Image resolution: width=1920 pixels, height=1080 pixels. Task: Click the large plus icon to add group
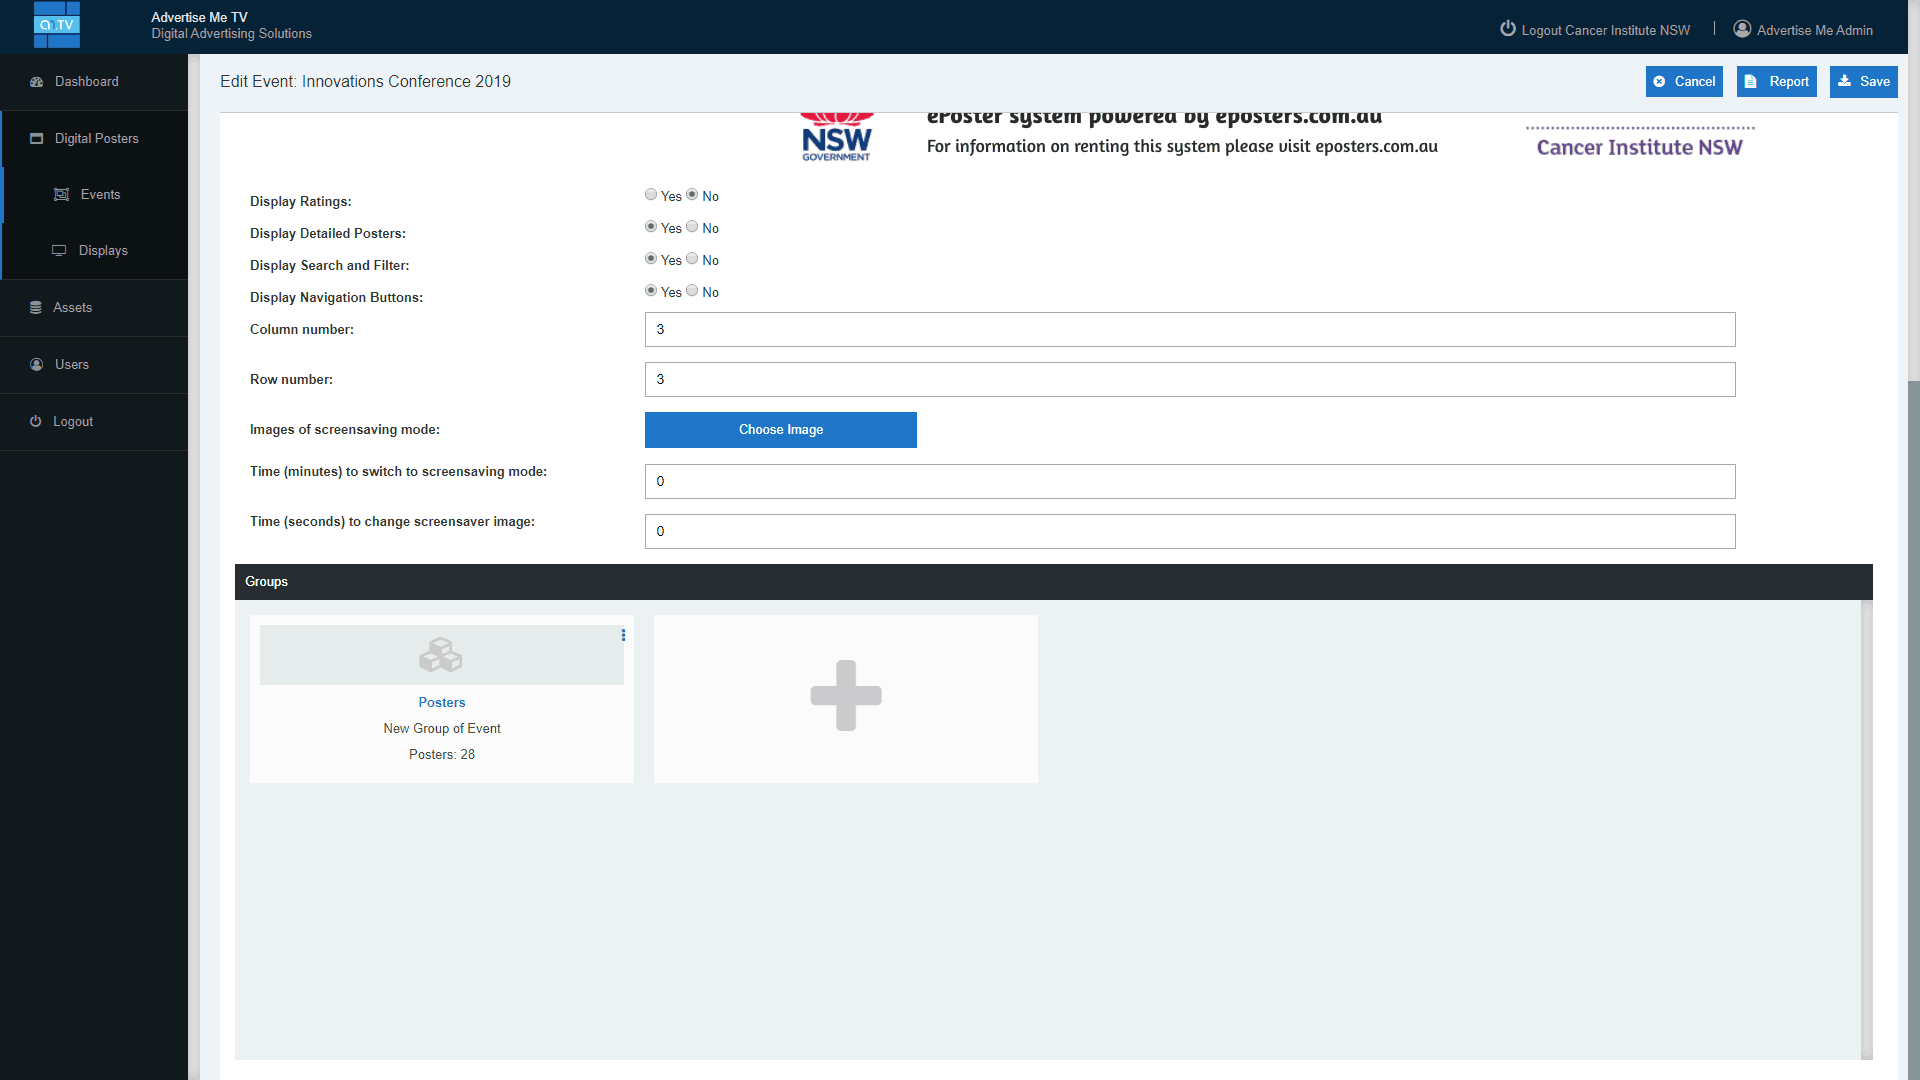845,696
